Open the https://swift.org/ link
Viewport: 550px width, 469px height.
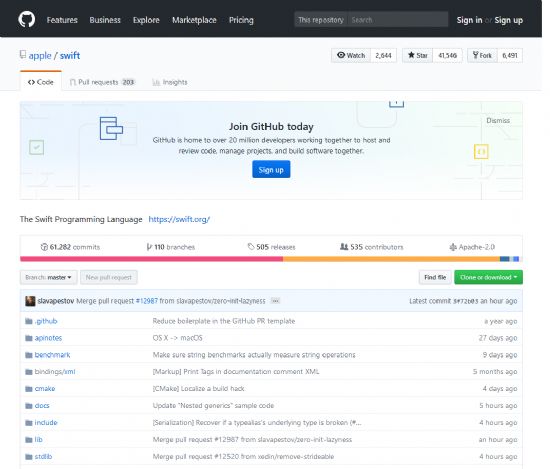point(179,219)
